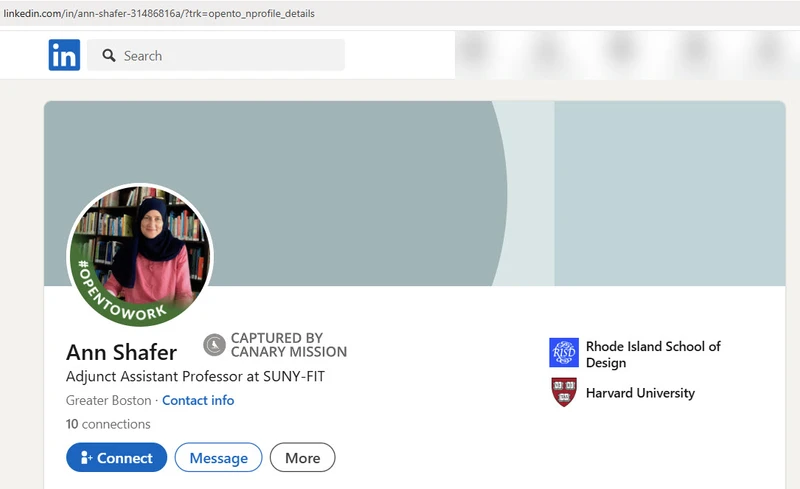Click the Harvard University crest logo

[x=564, y=392]
